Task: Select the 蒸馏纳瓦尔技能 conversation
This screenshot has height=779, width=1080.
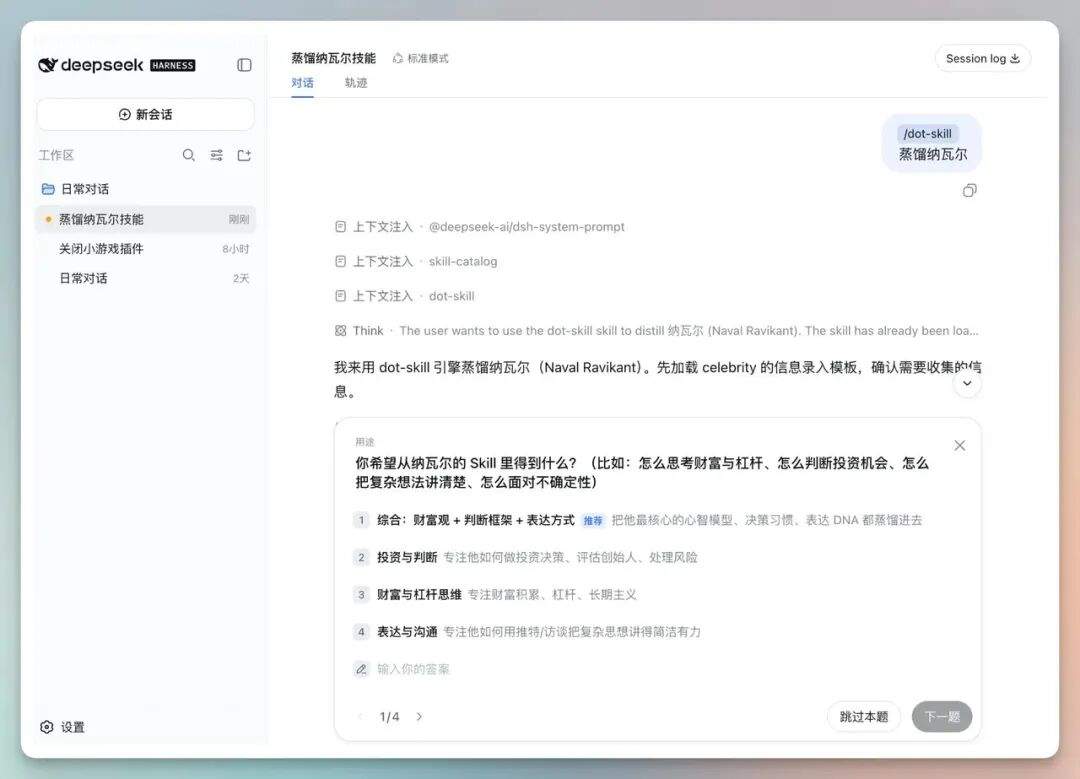Action: click(x=145, y=219)
